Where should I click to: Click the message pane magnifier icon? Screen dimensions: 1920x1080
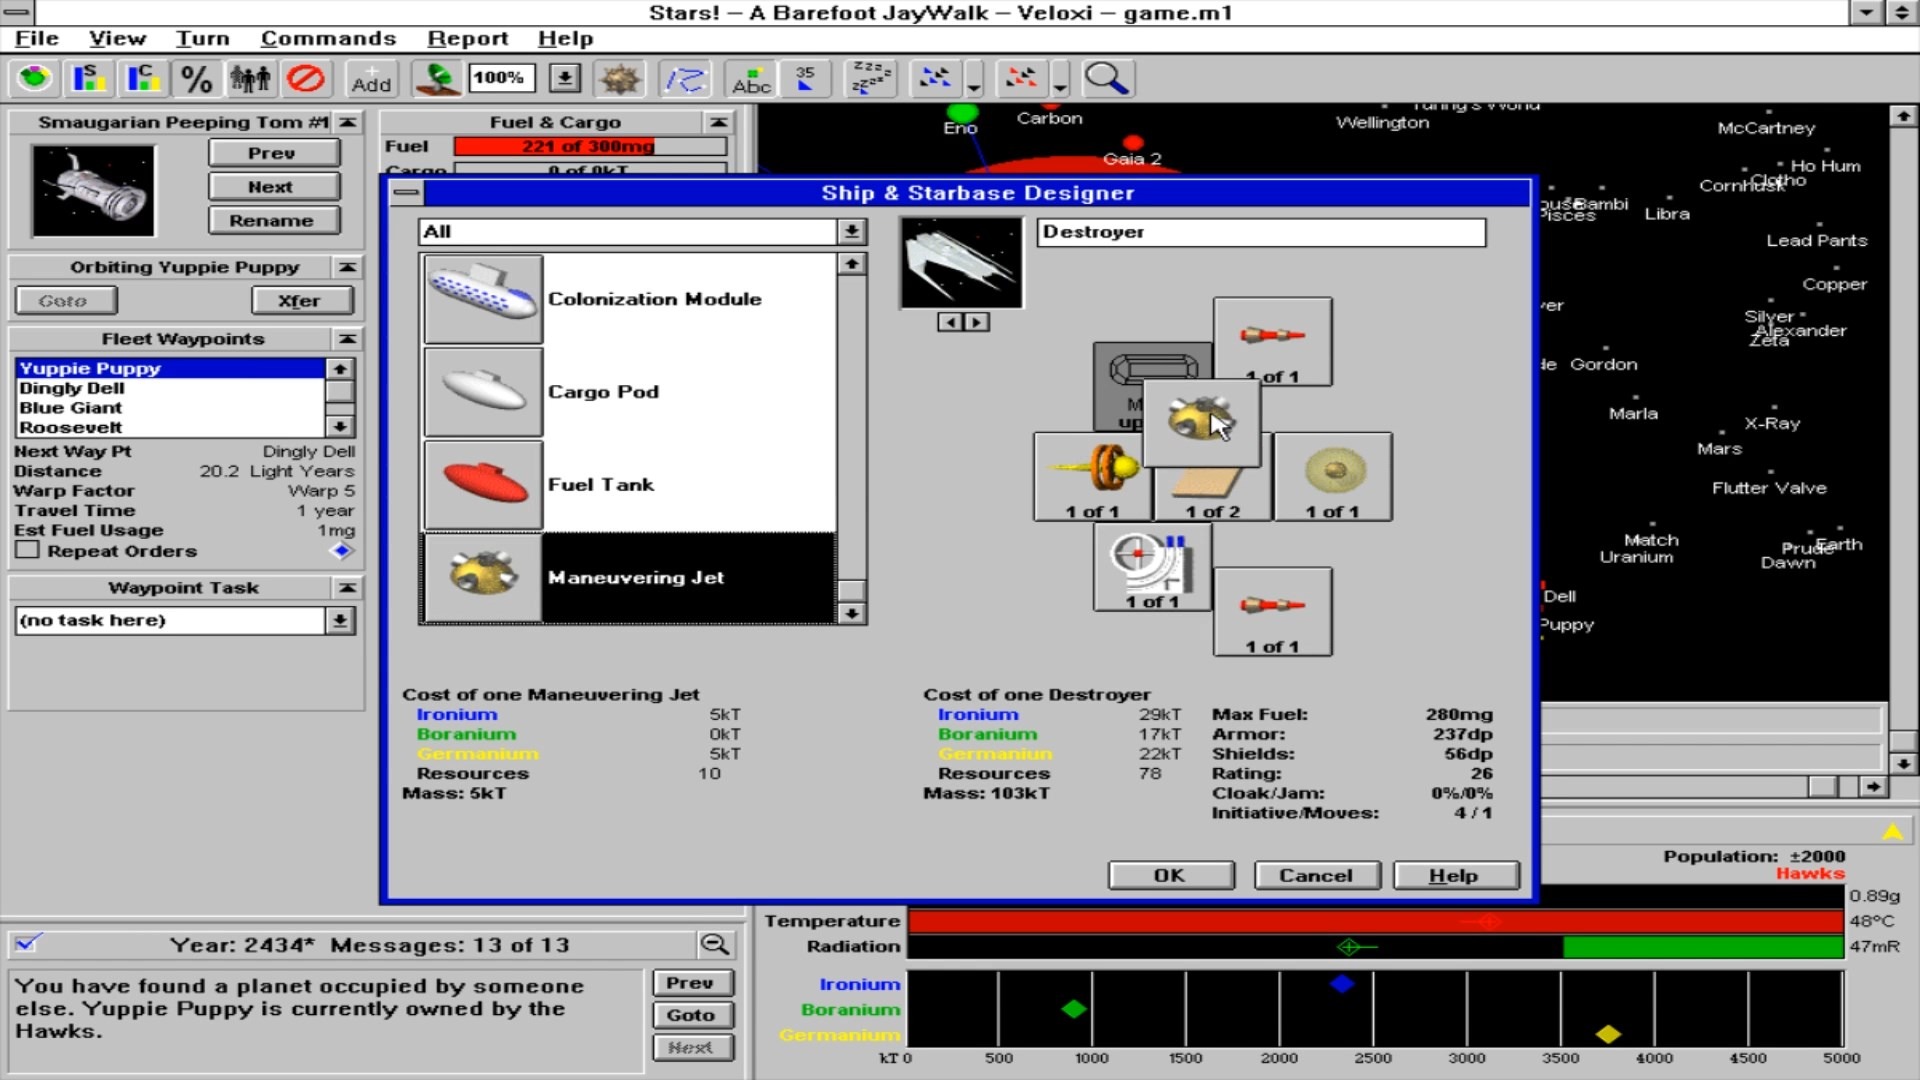click(x=716, y=944)
